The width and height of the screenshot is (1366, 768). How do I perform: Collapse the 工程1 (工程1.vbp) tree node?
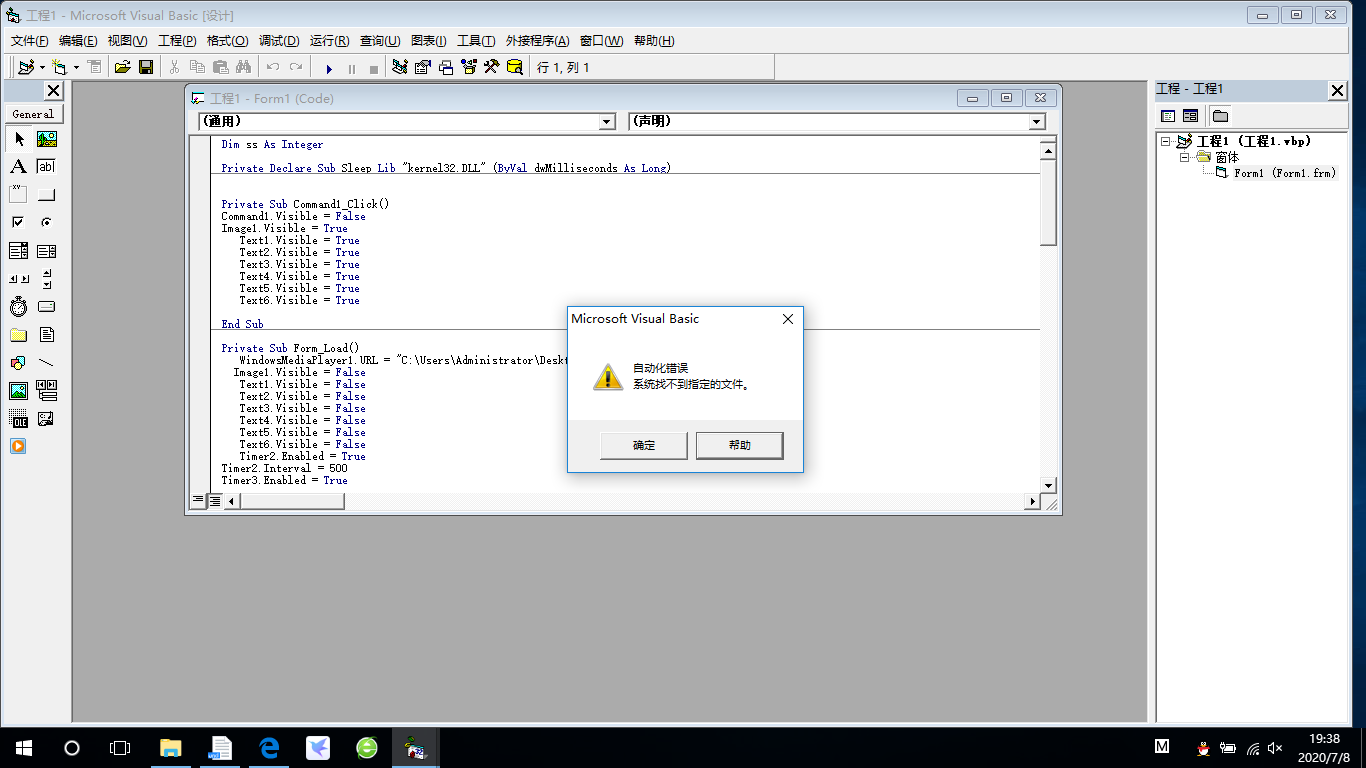click(1166, 141)
